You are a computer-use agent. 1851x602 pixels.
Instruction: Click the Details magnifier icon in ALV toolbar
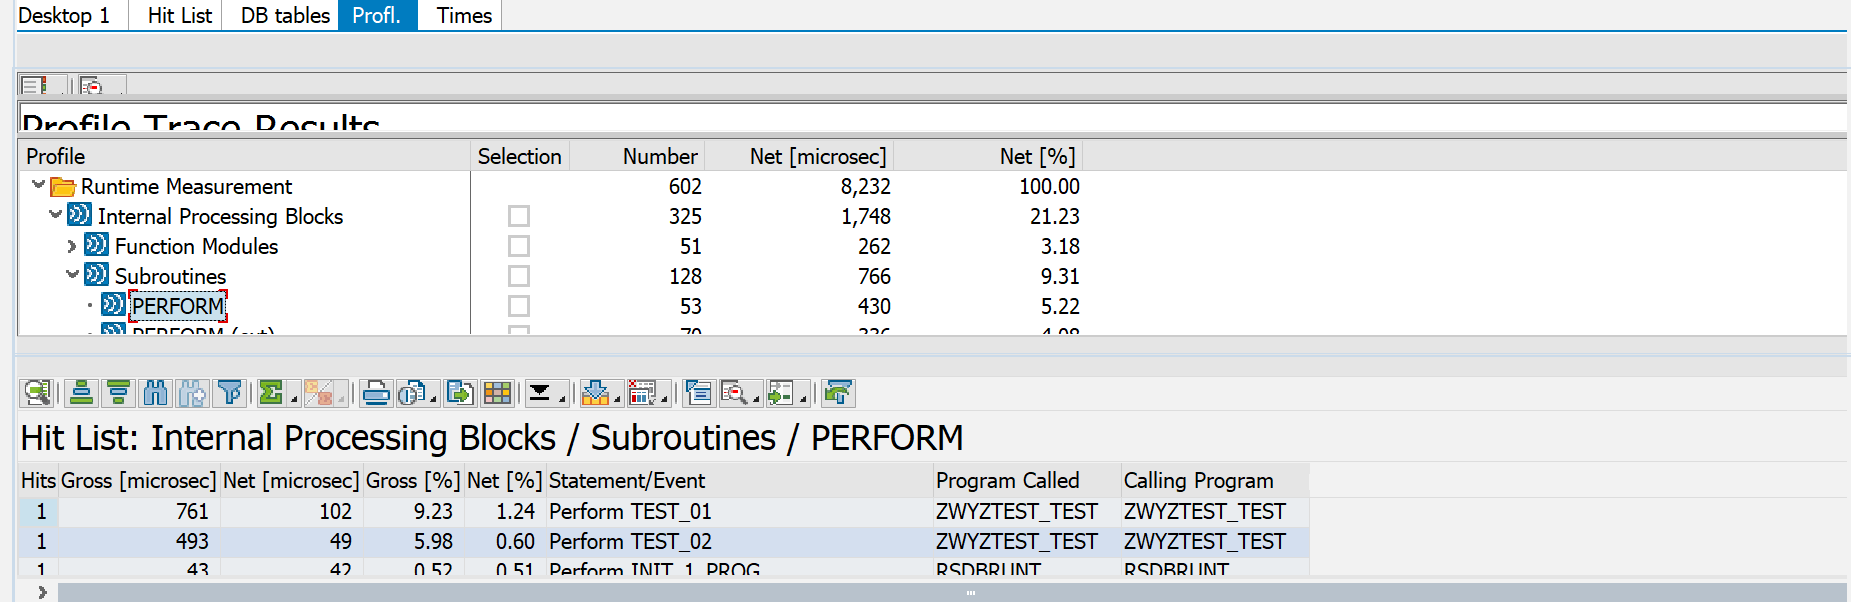tap(38, 393)
